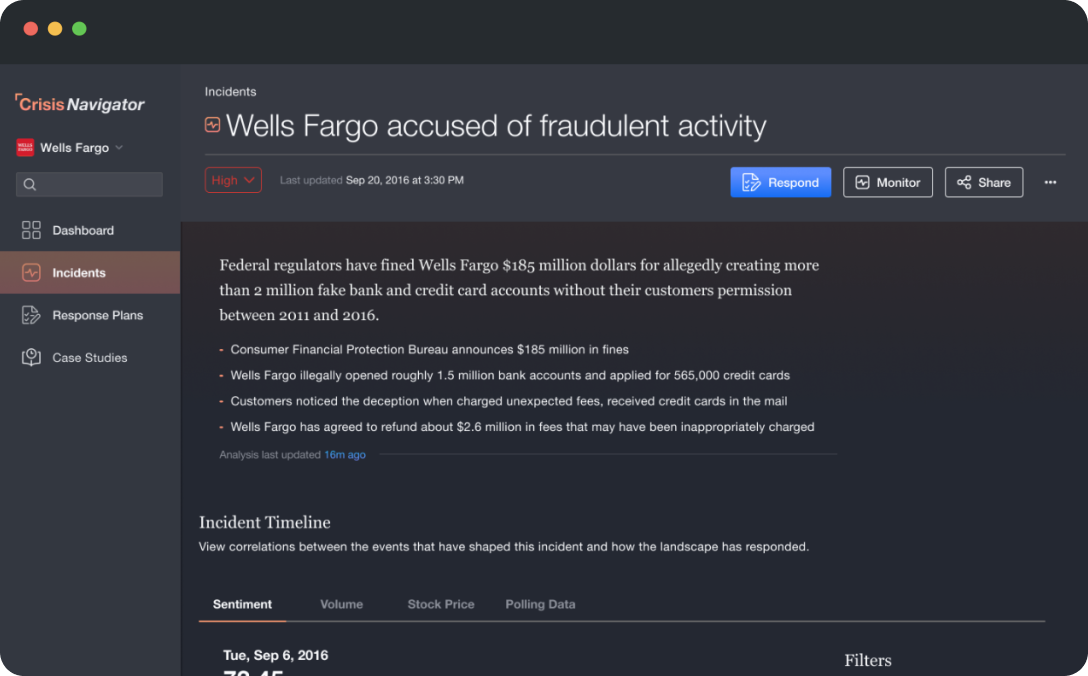Go to Incidents breadcrumb above the title
This screenshot has width=1088, height=676.
[x=230, y=92]
